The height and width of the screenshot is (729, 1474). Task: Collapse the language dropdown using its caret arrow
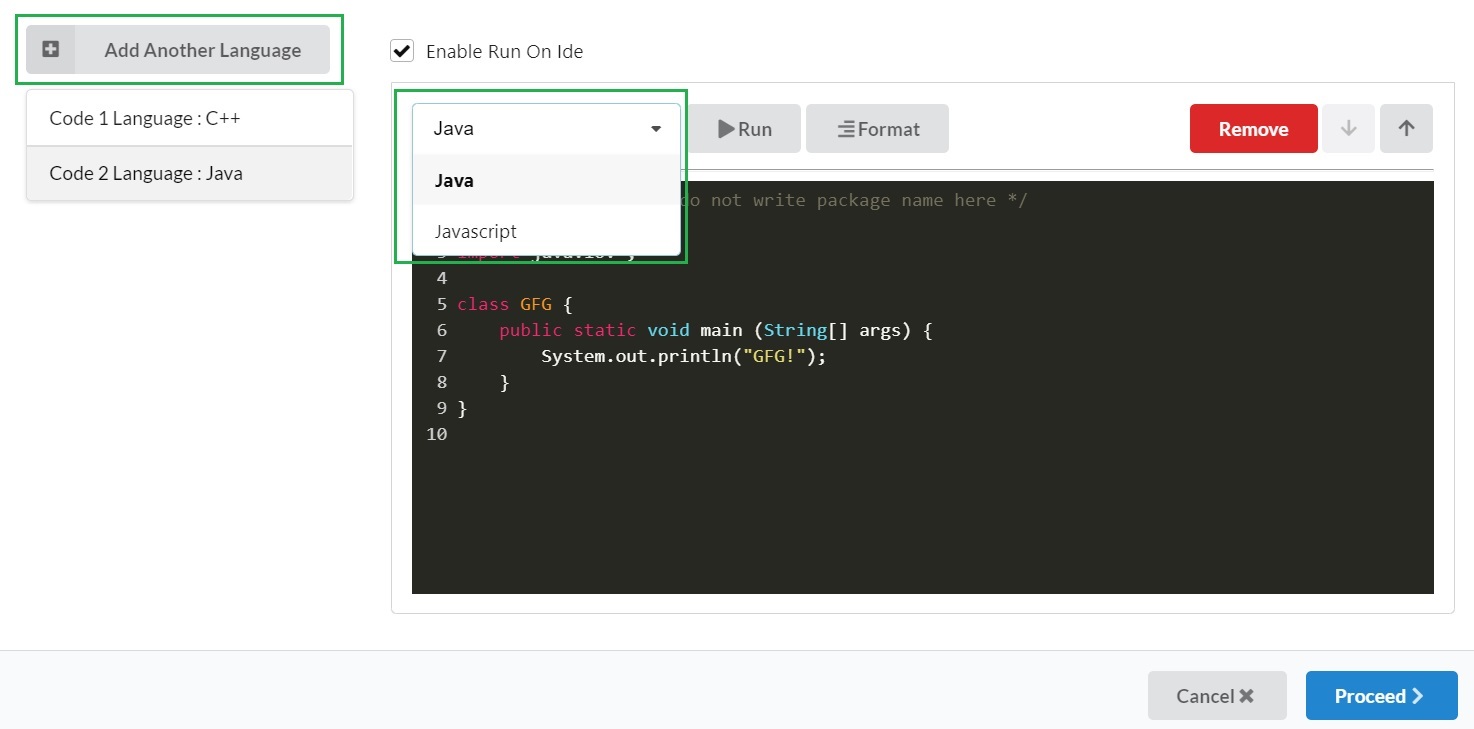656,129
